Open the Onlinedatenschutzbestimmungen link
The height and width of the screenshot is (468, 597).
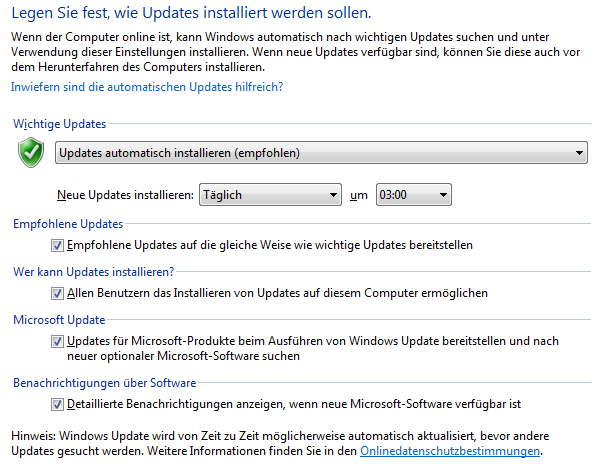(x=450, y=451)
